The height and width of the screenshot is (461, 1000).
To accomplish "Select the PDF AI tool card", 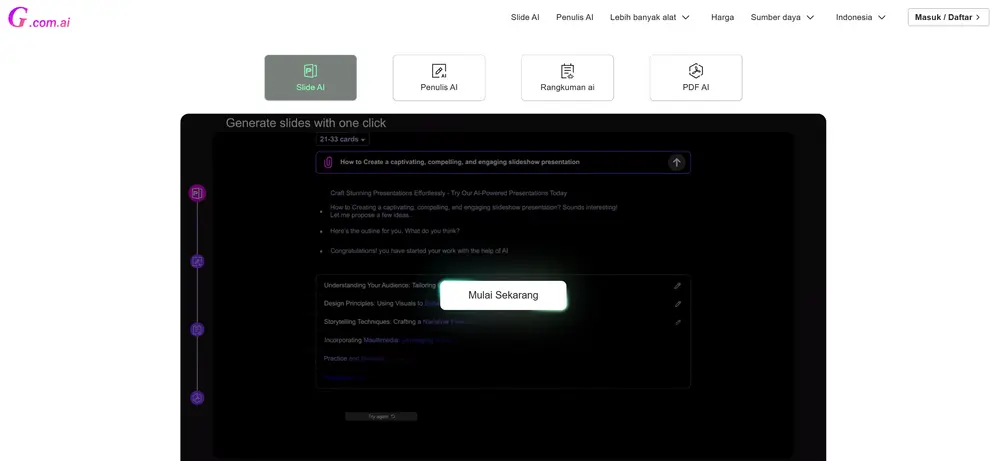I will [x=696, y=78].
